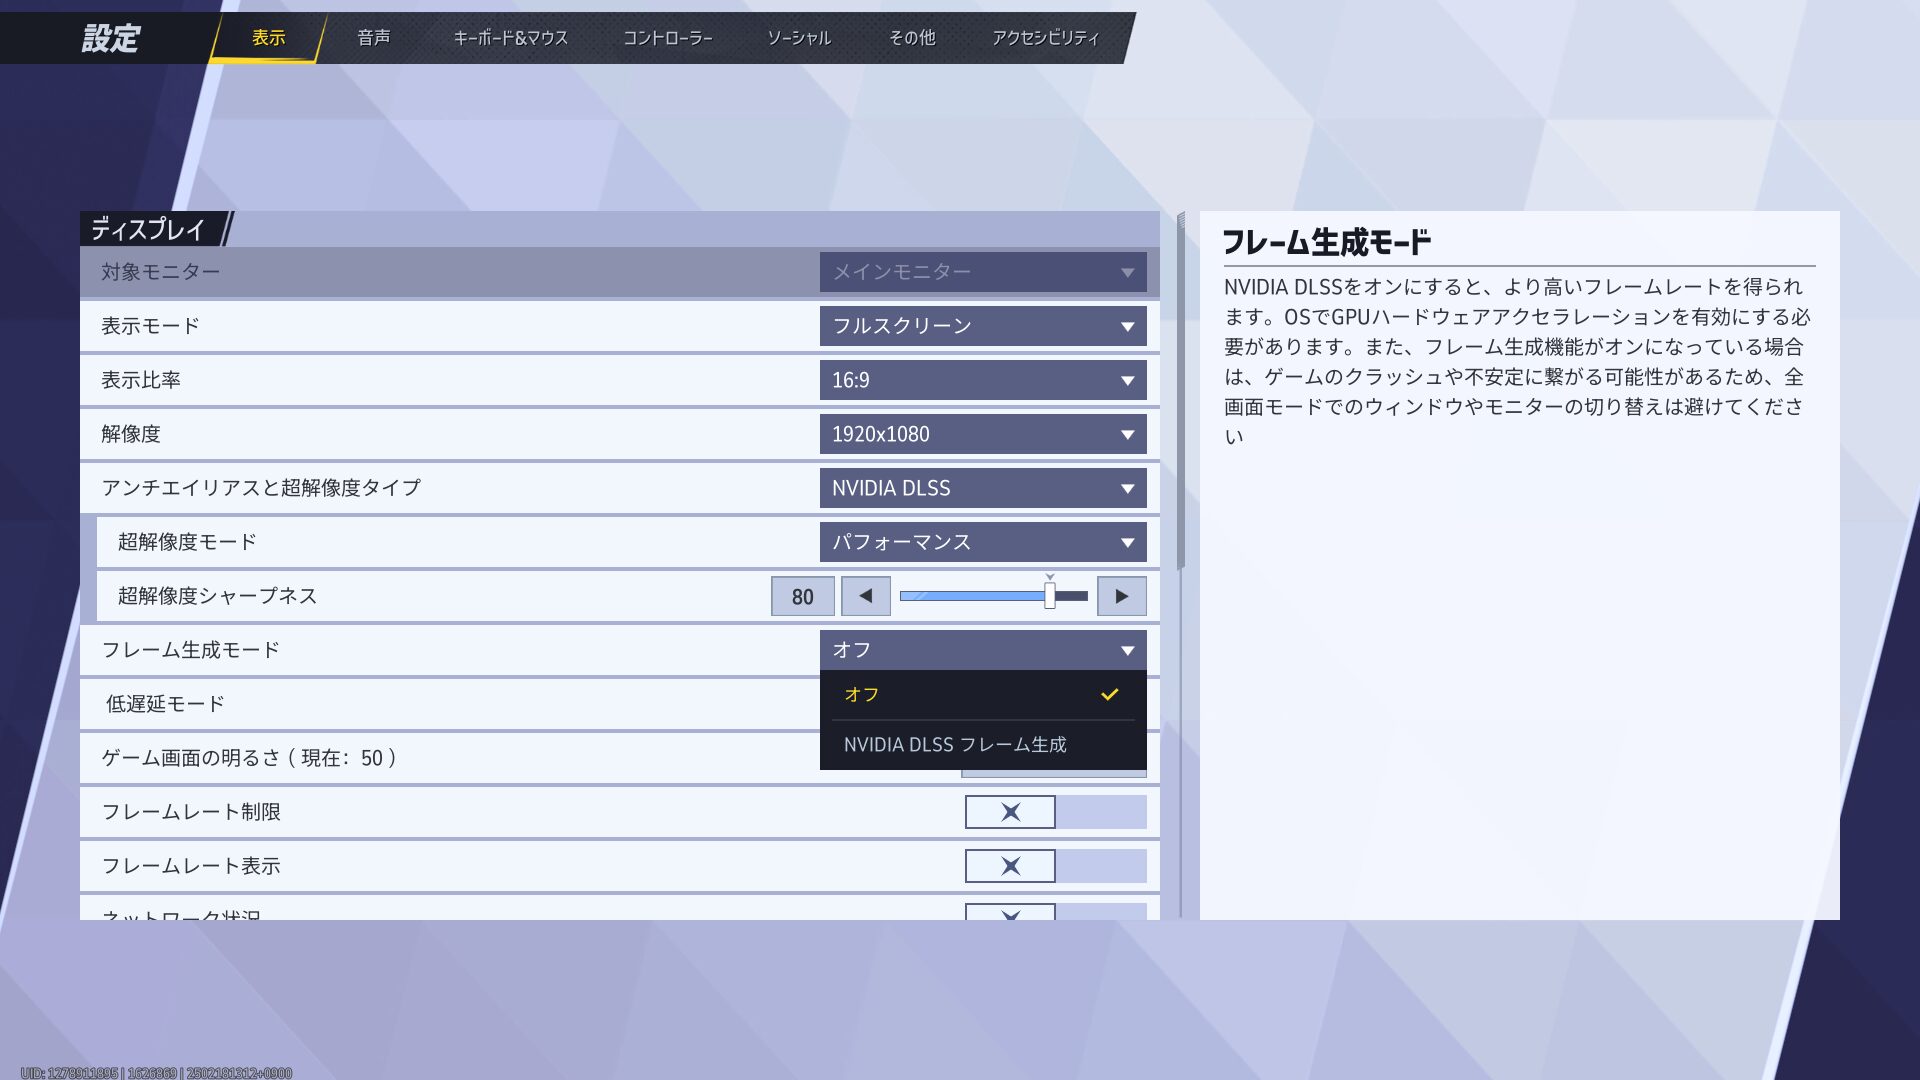Open the コントローラー tab
The height and width of the screenshot is (1080, 1920).
pos(667,38)
